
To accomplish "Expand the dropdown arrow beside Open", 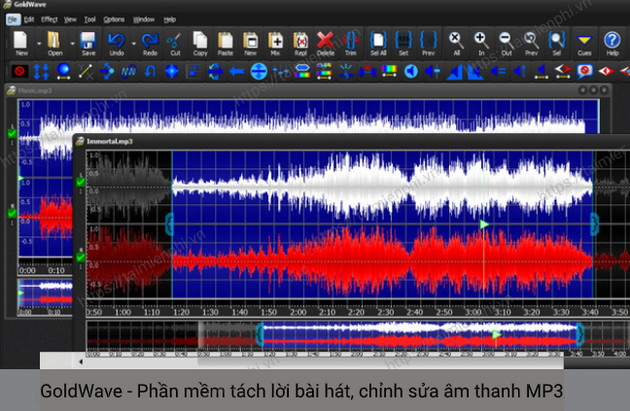I will click(x=71, y=43).
